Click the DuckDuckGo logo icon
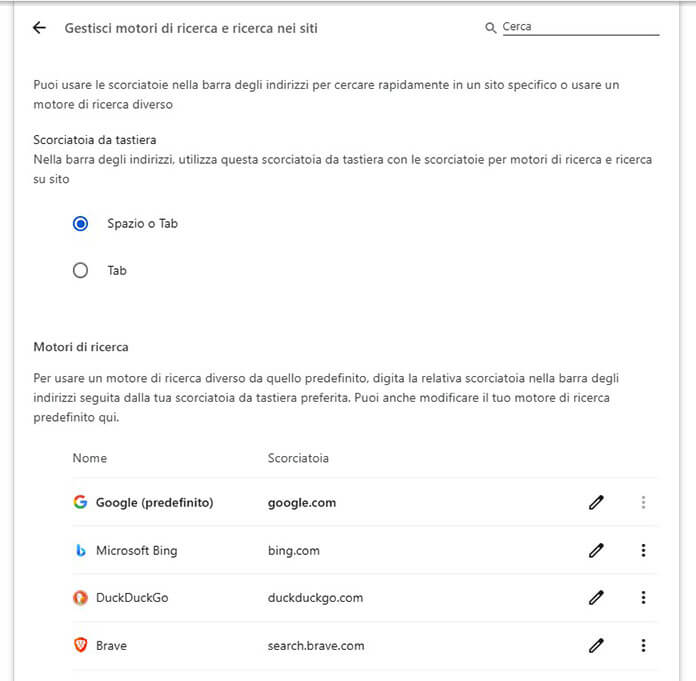 pos(80,598)
